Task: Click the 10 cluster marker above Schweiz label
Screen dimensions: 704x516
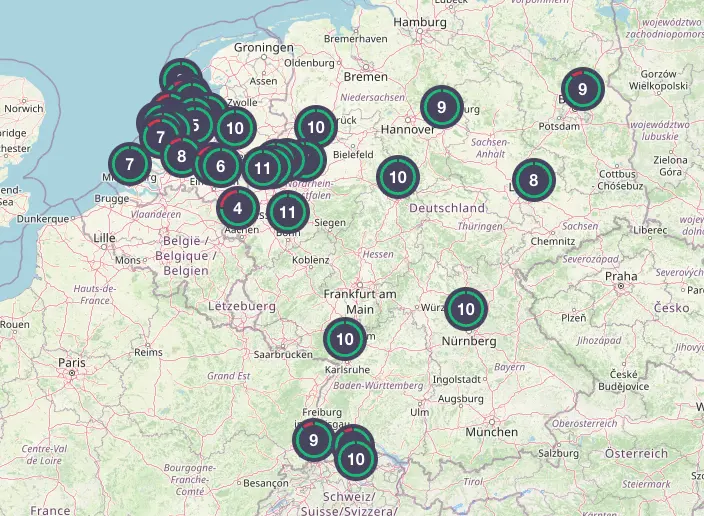Action: 355,460
